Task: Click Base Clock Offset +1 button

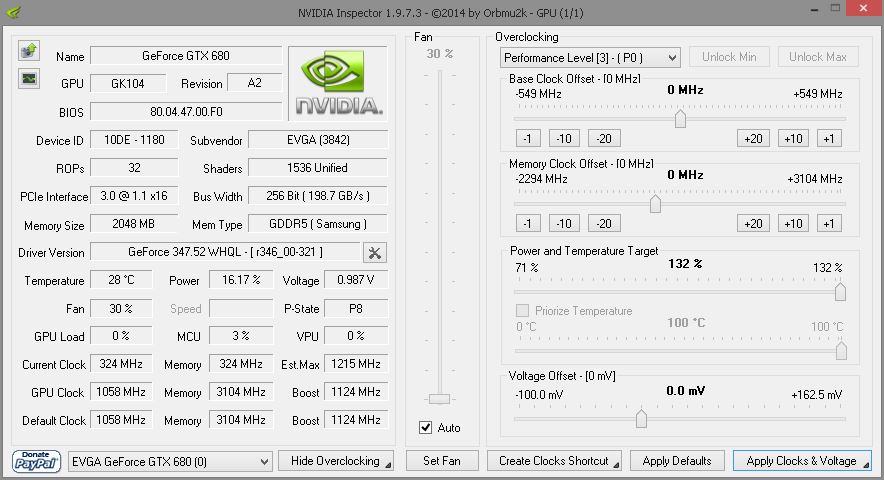Action: [x=829, y=139]
